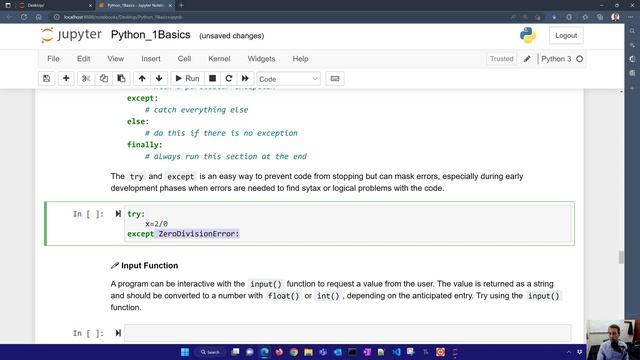
Task: Open the Insert menu
Action: click(151, 59)
